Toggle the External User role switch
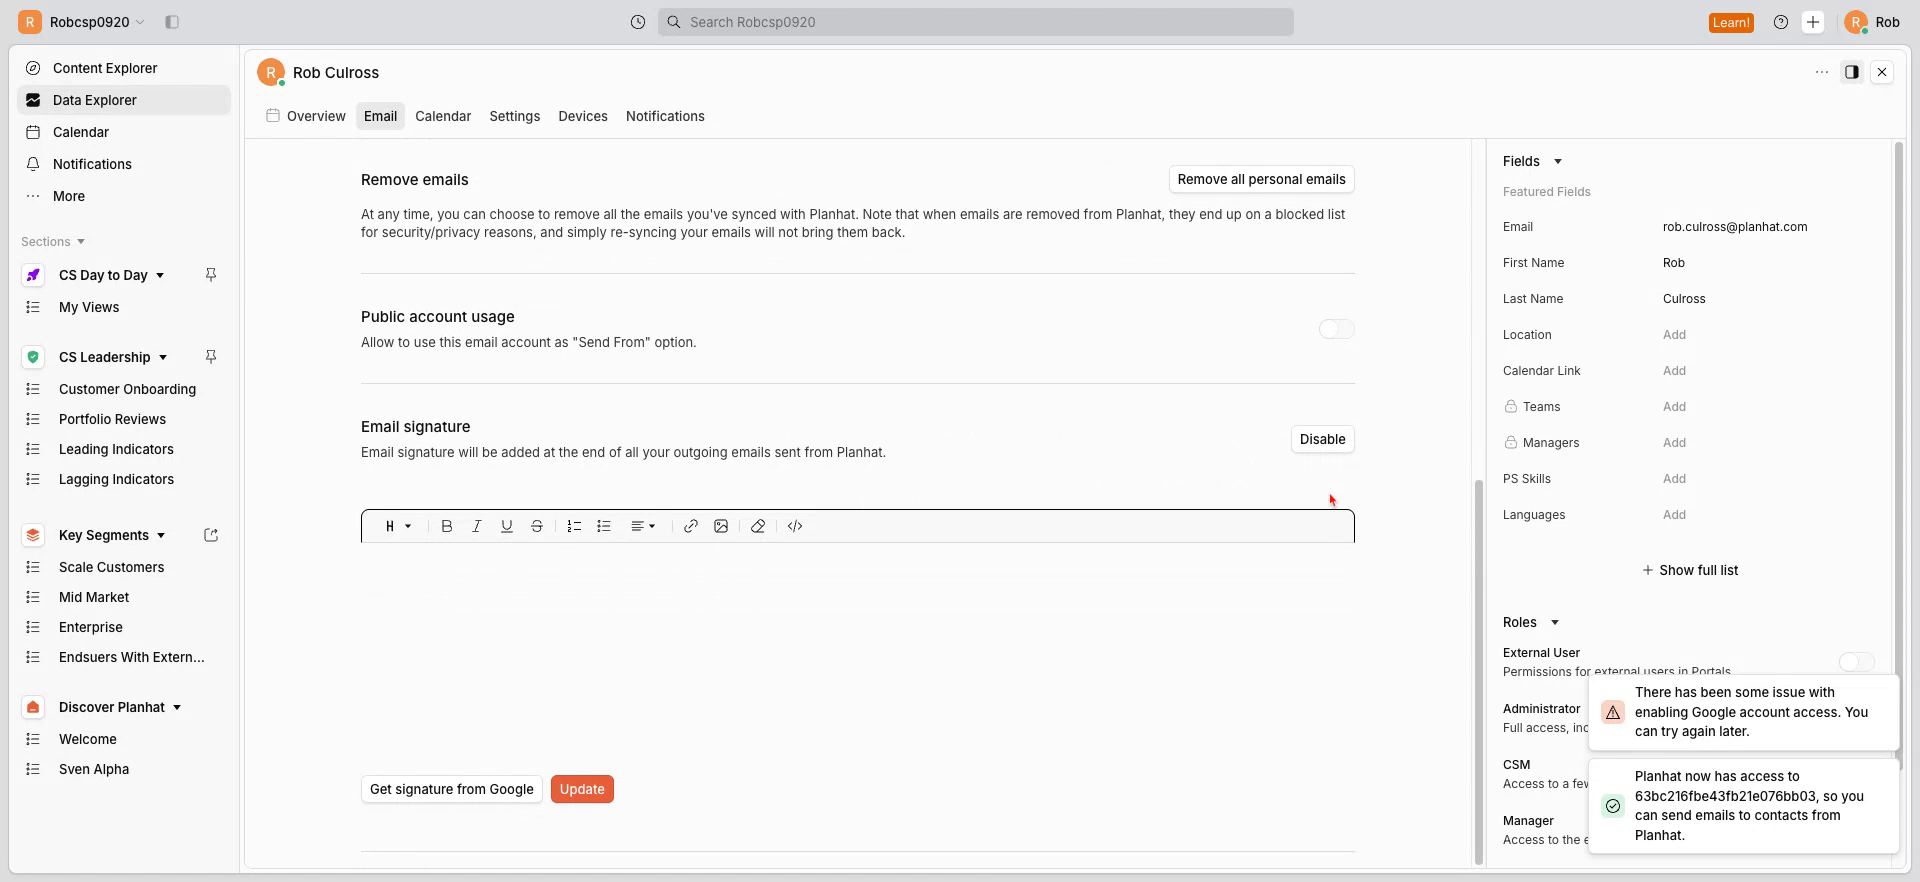Viewport: 1920px width, 882px height. coord(1857,662)
